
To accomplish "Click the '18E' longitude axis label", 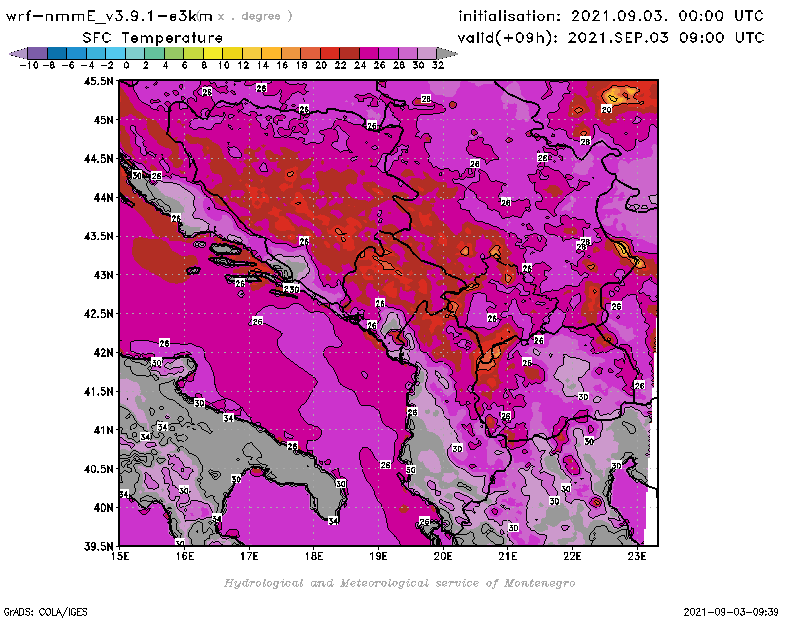I will pos(314,556).
